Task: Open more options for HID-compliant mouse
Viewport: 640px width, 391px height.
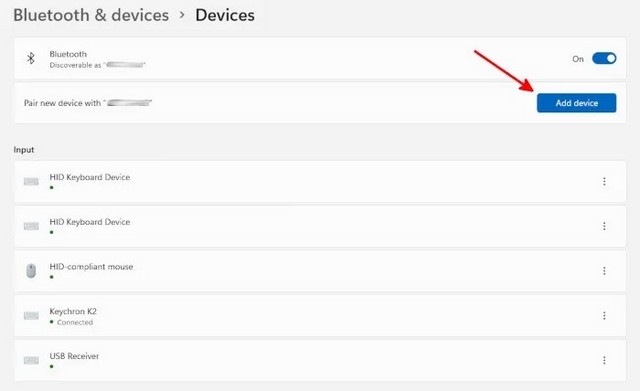Action: (x=604, y=271)
